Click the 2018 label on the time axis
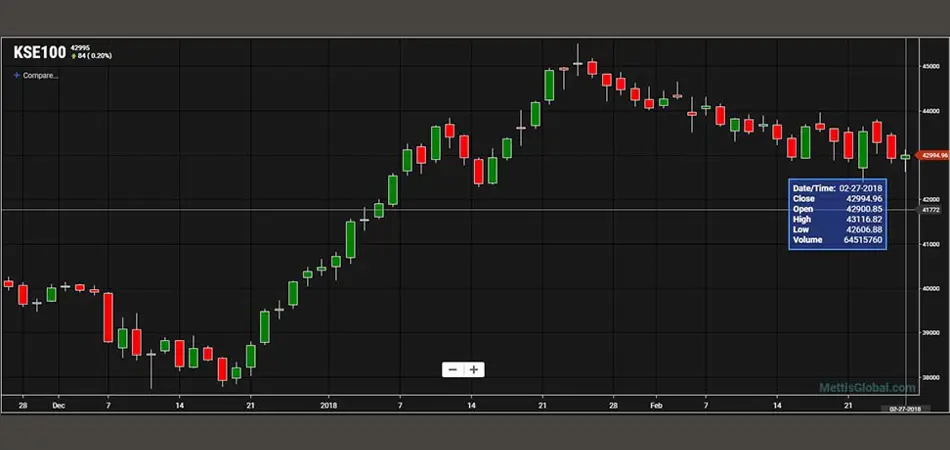 click(328, 405)
